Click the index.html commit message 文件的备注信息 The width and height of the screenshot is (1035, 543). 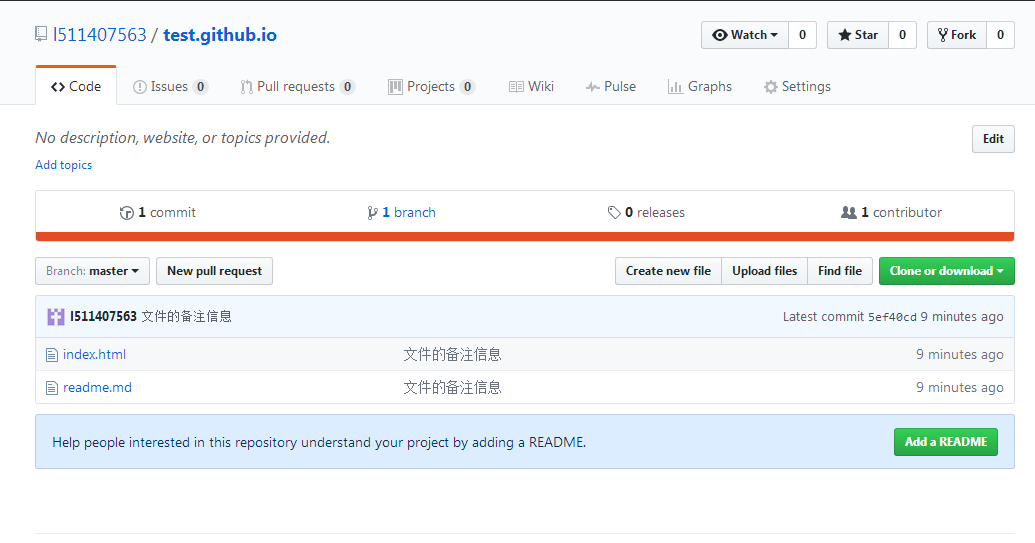pyautogui.click(x=452, y=354)
